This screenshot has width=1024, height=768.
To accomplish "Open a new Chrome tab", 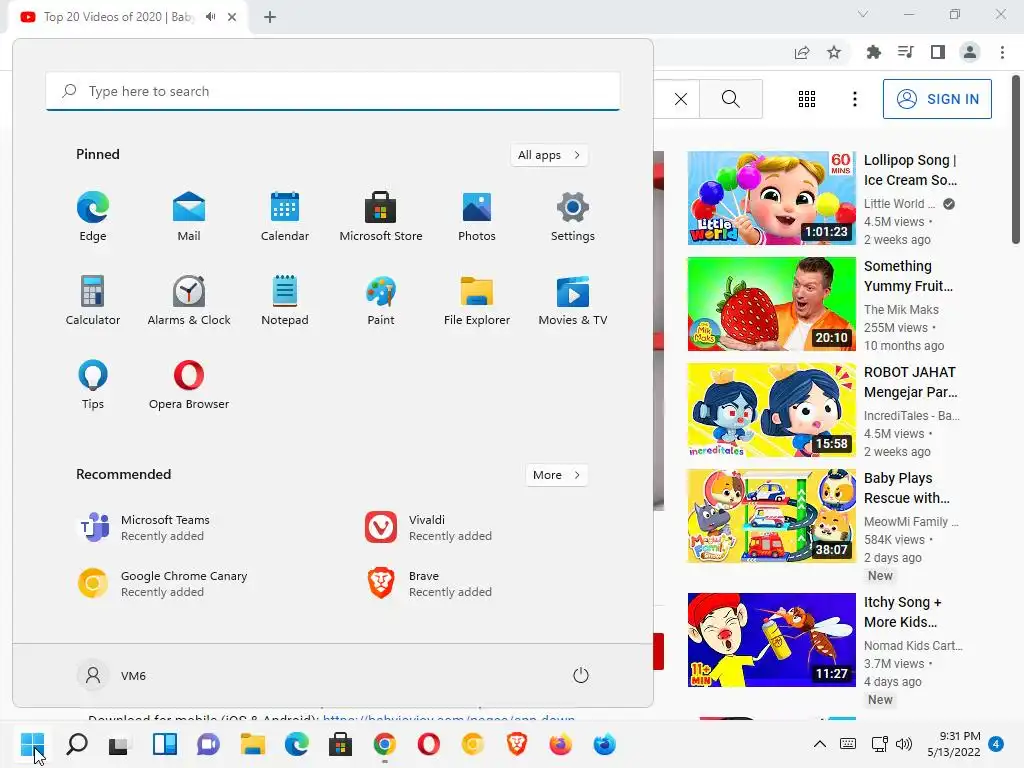I will pos(270,17).
